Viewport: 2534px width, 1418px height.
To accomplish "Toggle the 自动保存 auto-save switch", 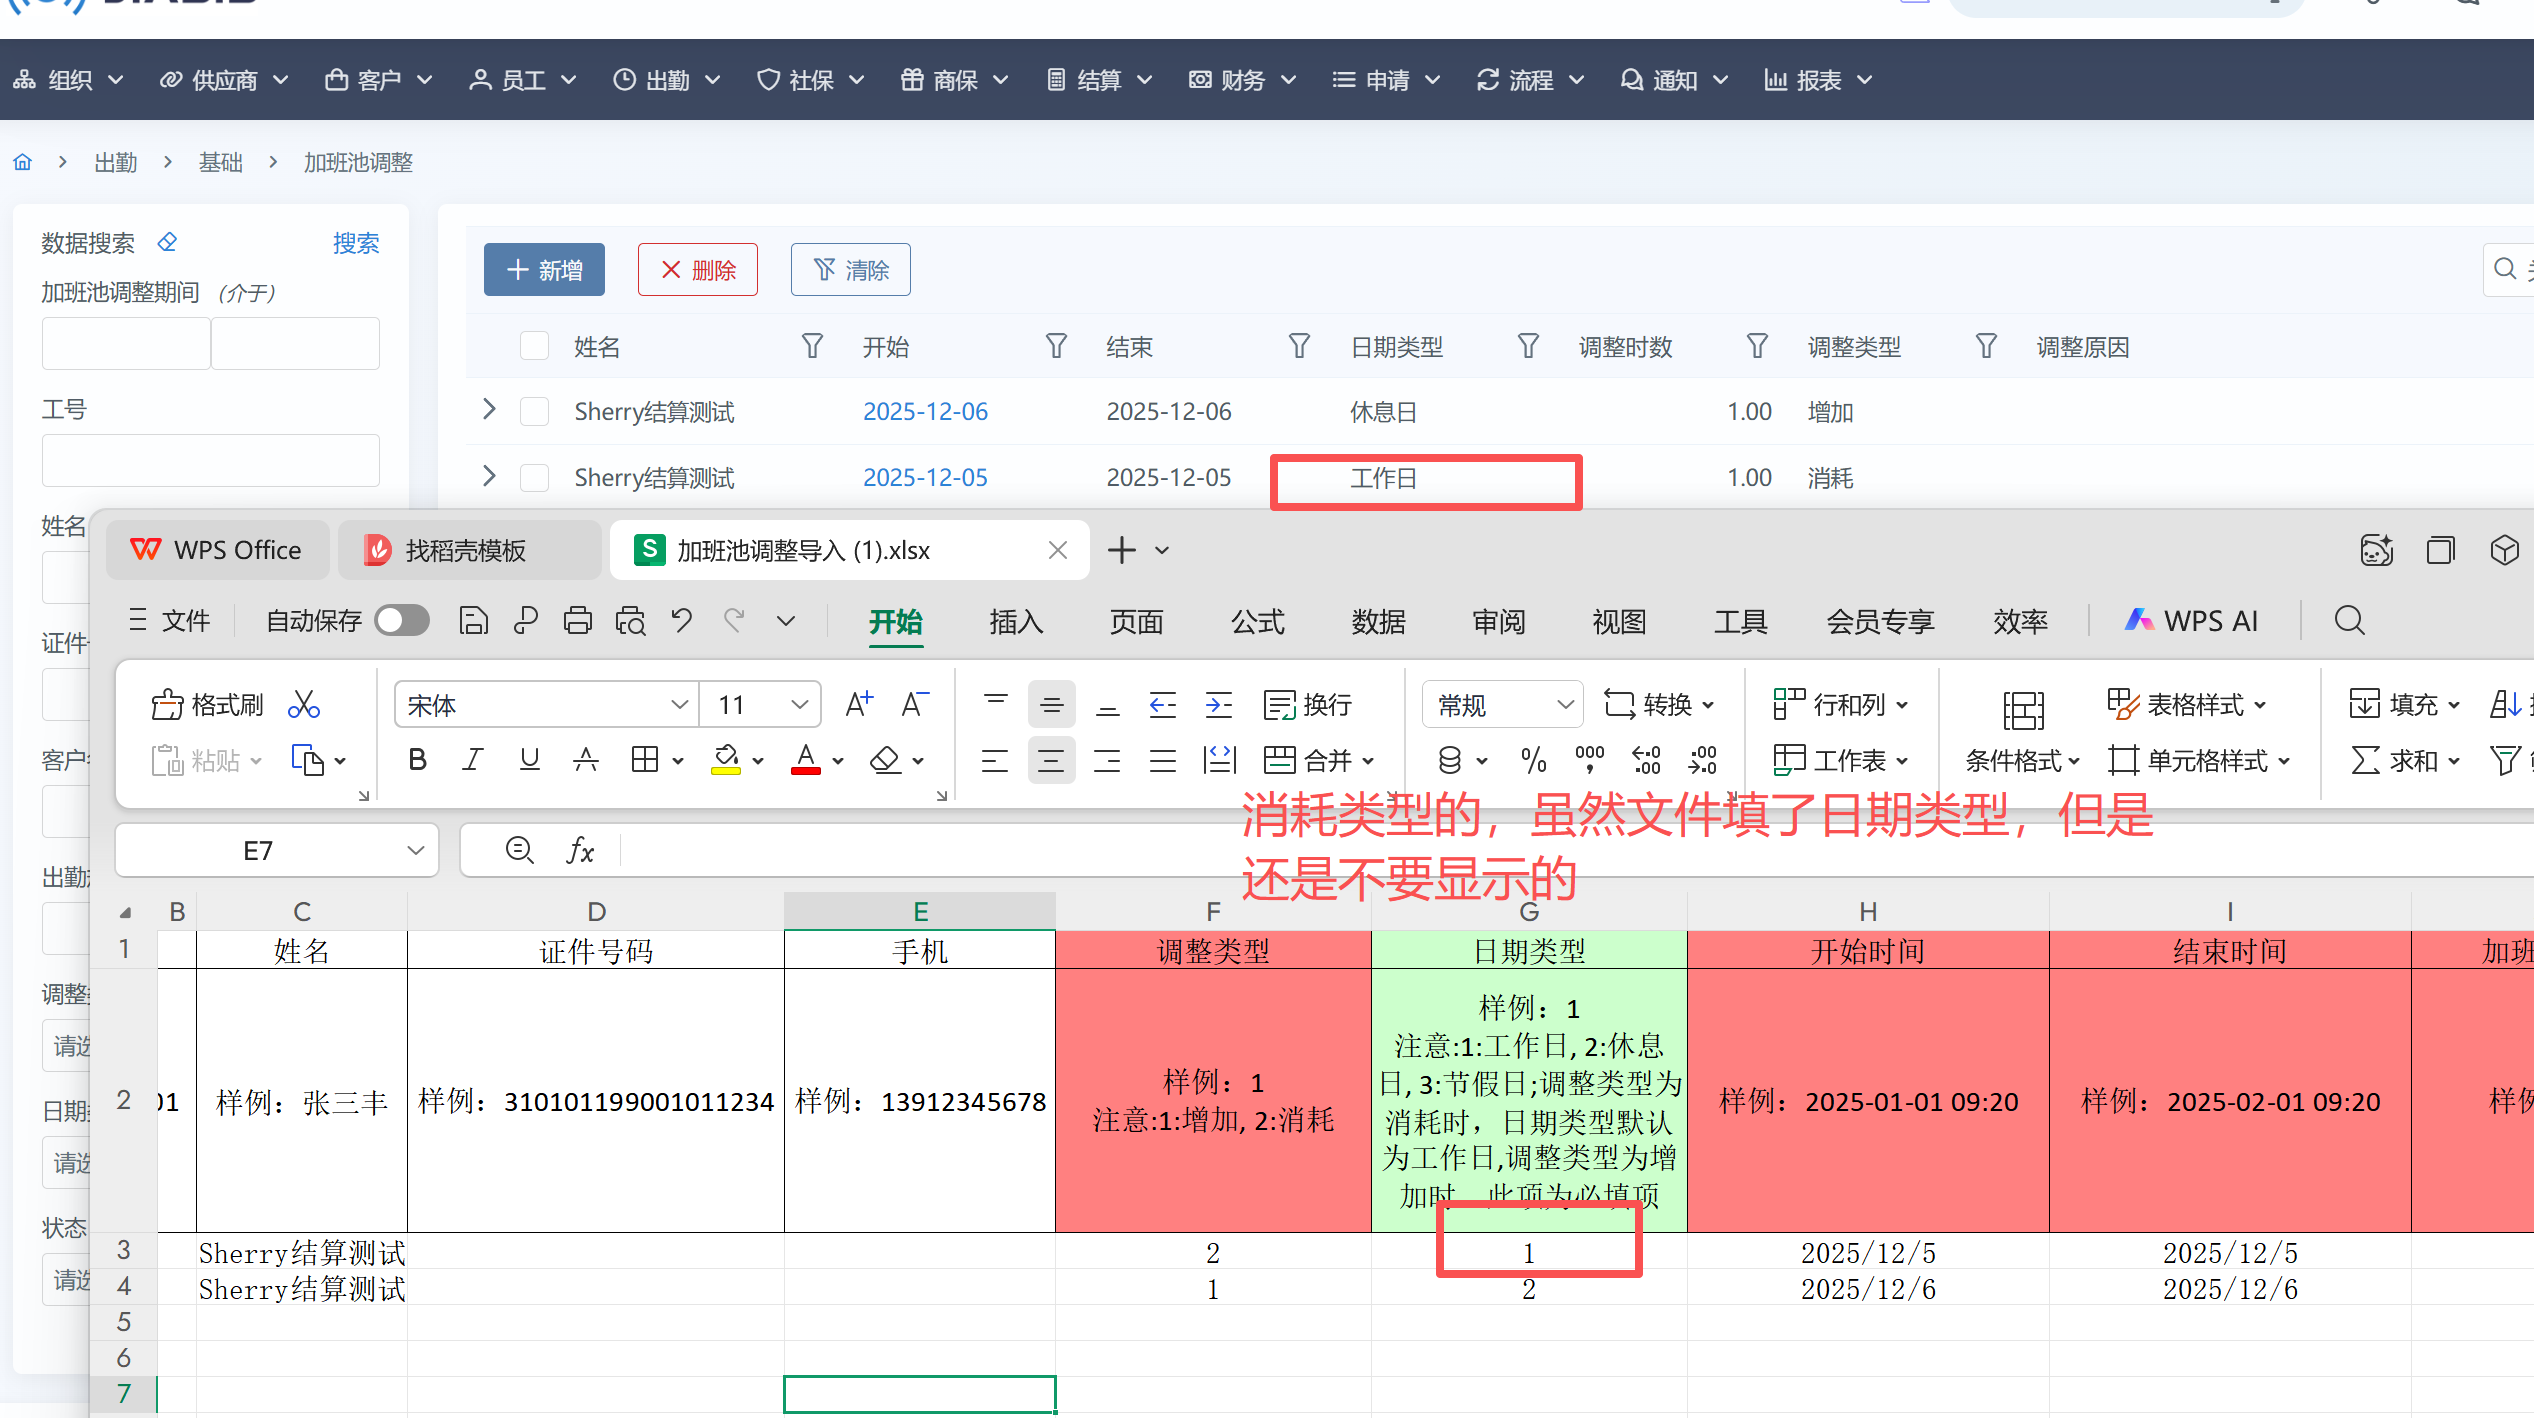I will point(402,621).
